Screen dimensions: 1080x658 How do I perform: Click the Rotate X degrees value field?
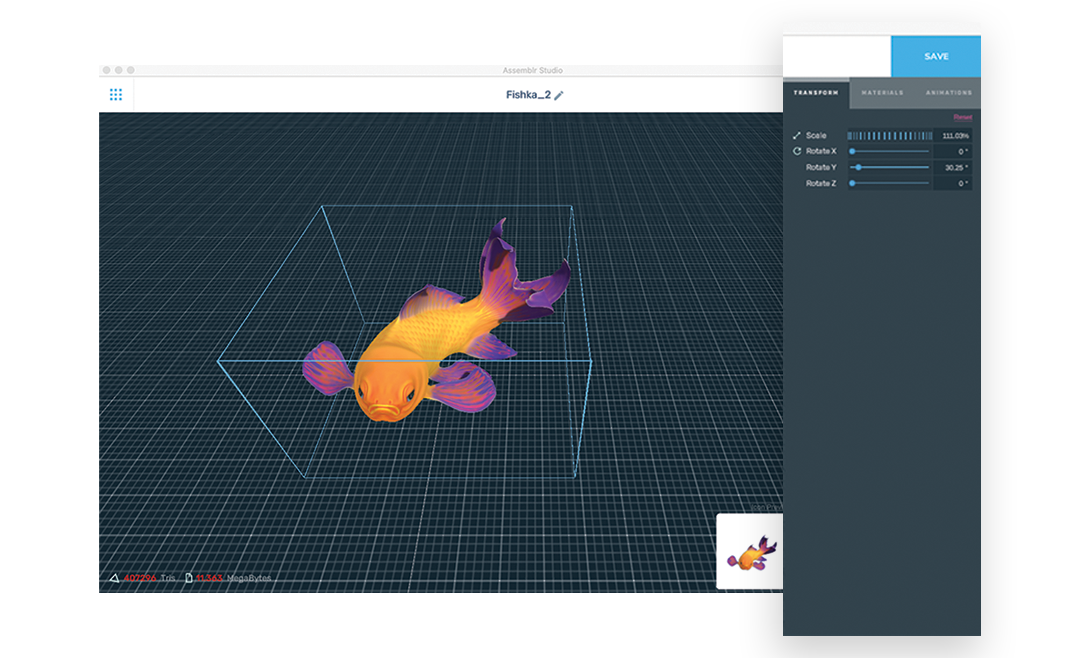[x=953, y=152]
